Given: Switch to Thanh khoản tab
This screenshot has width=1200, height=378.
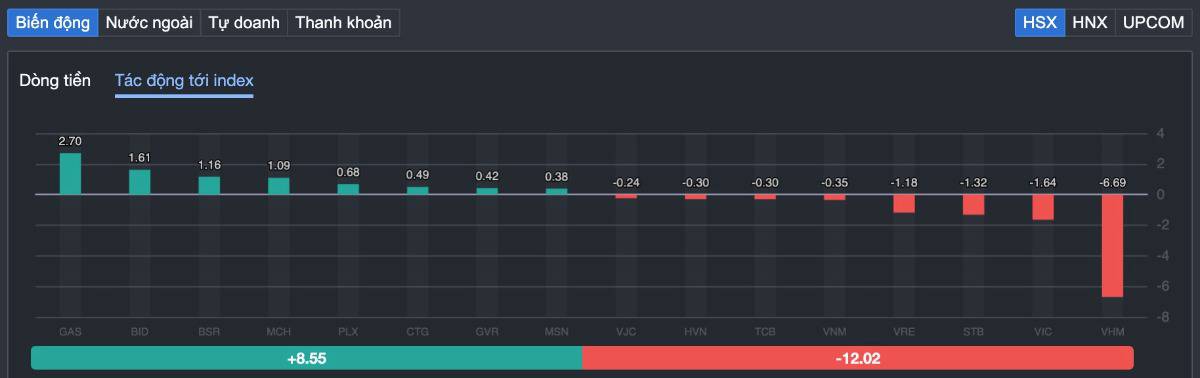Looking at the screenshot, I should point(343,22).
